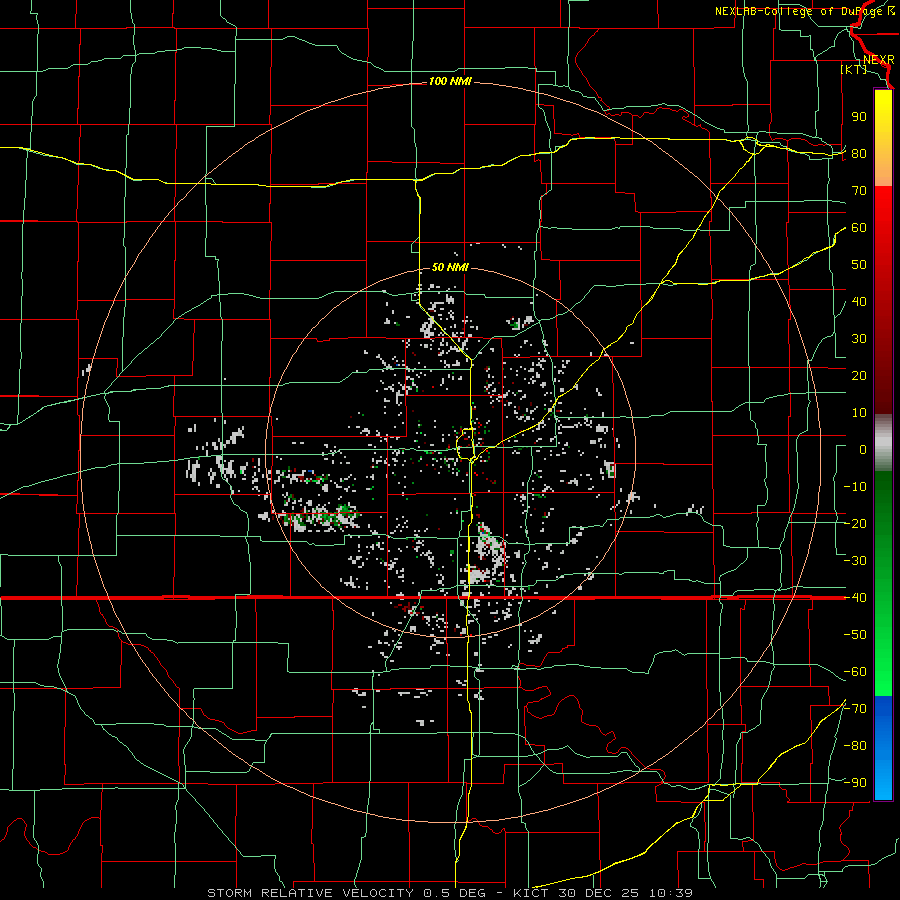Click the -20 value on velocity scale
This screenshot has width=900, height=900.
point(855,524)
